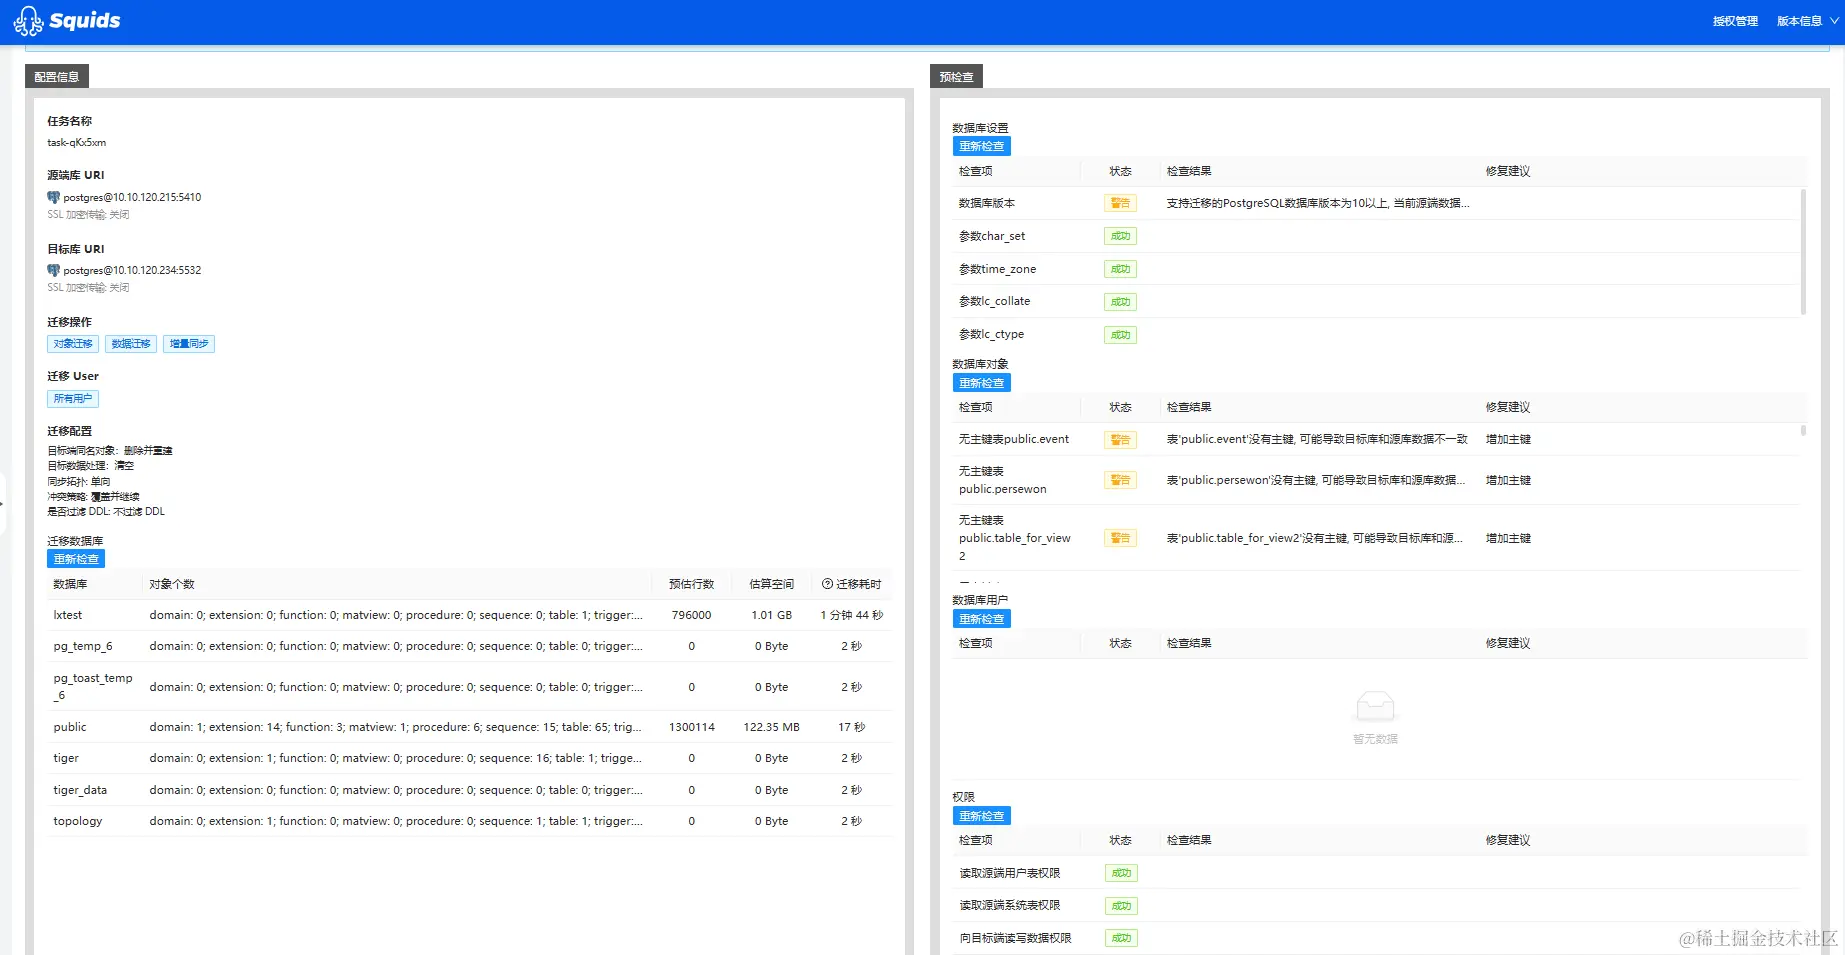Click 暂无数据 placeholder text

tap(1375, 739)
